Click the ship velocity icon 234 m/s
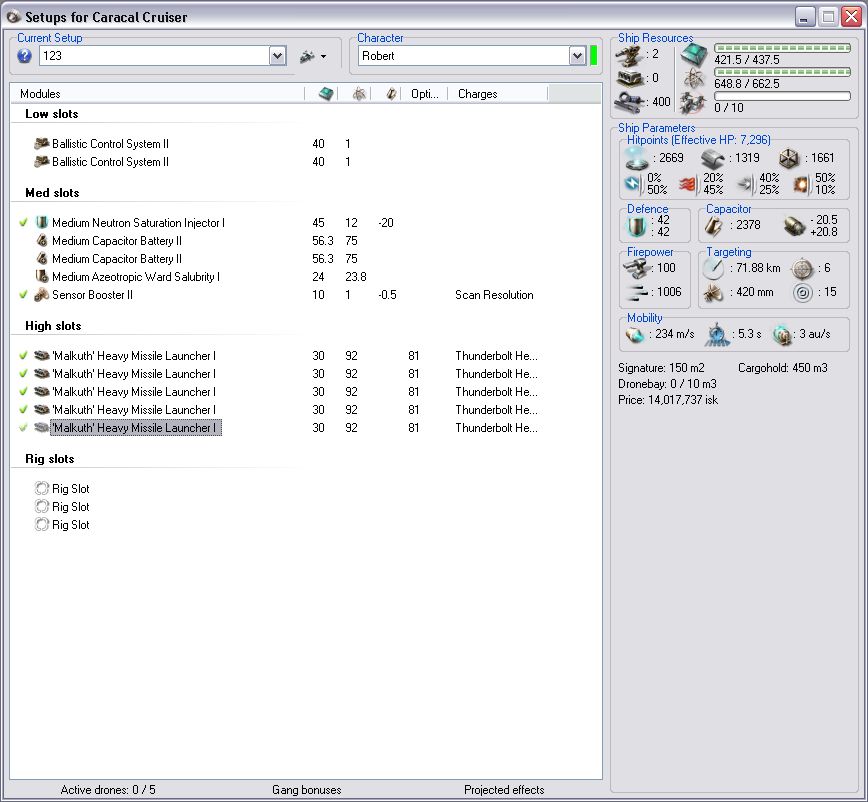The width and height of the screenshot is (868, 802). click(634, 334)
